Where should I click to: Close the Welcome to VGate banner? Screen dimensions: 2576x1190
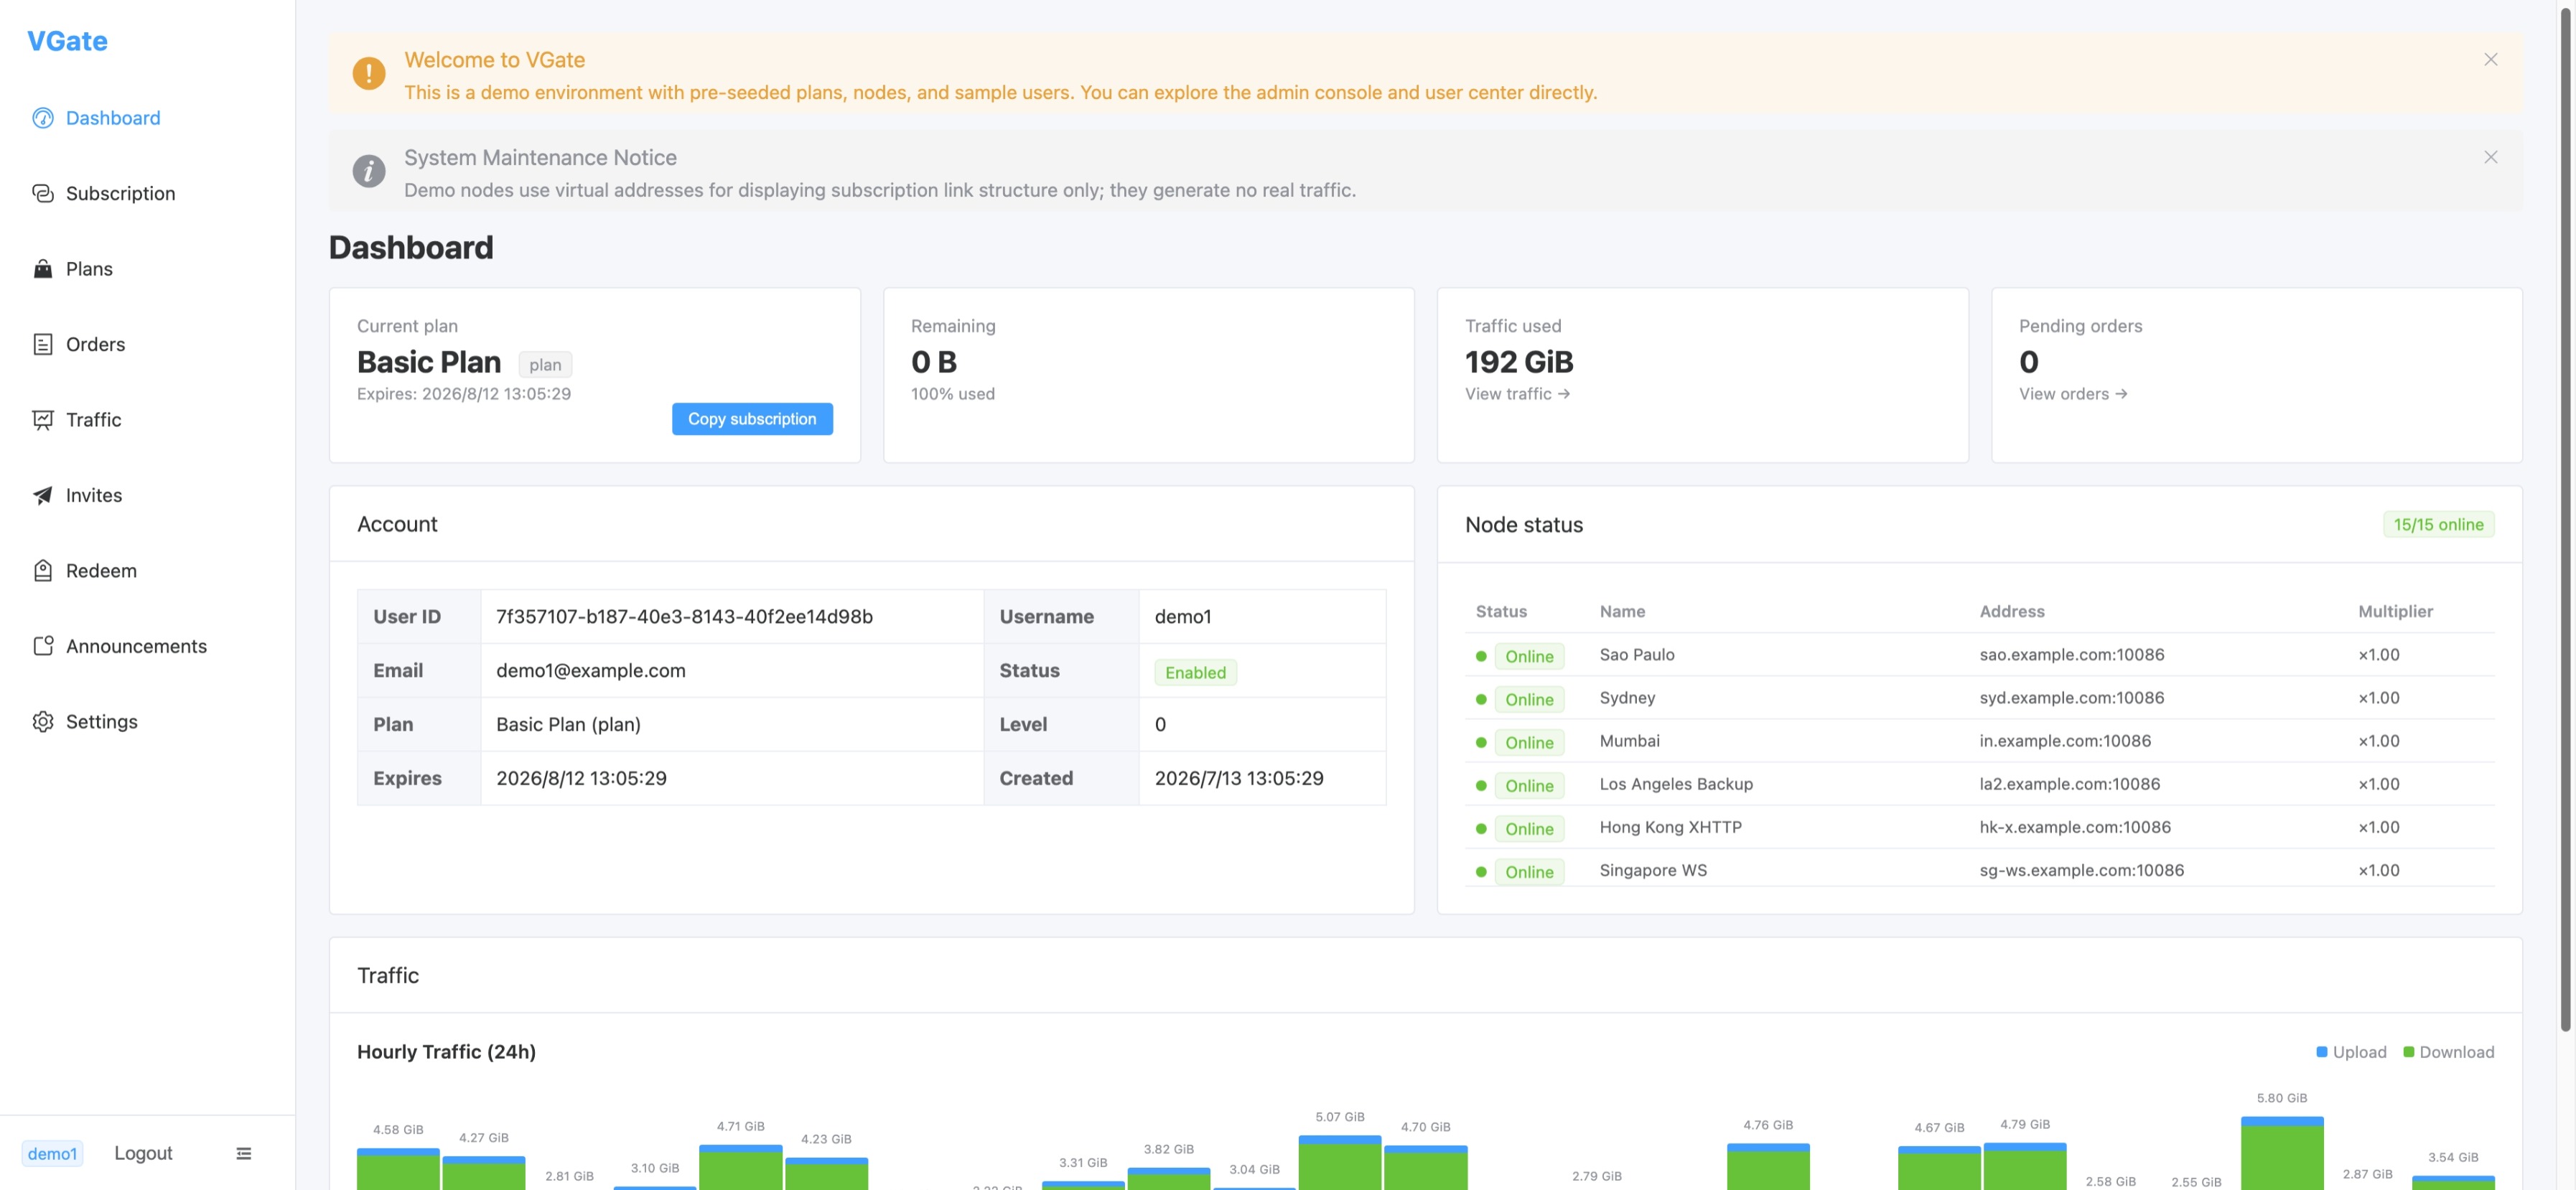[x=2490, y=60]
